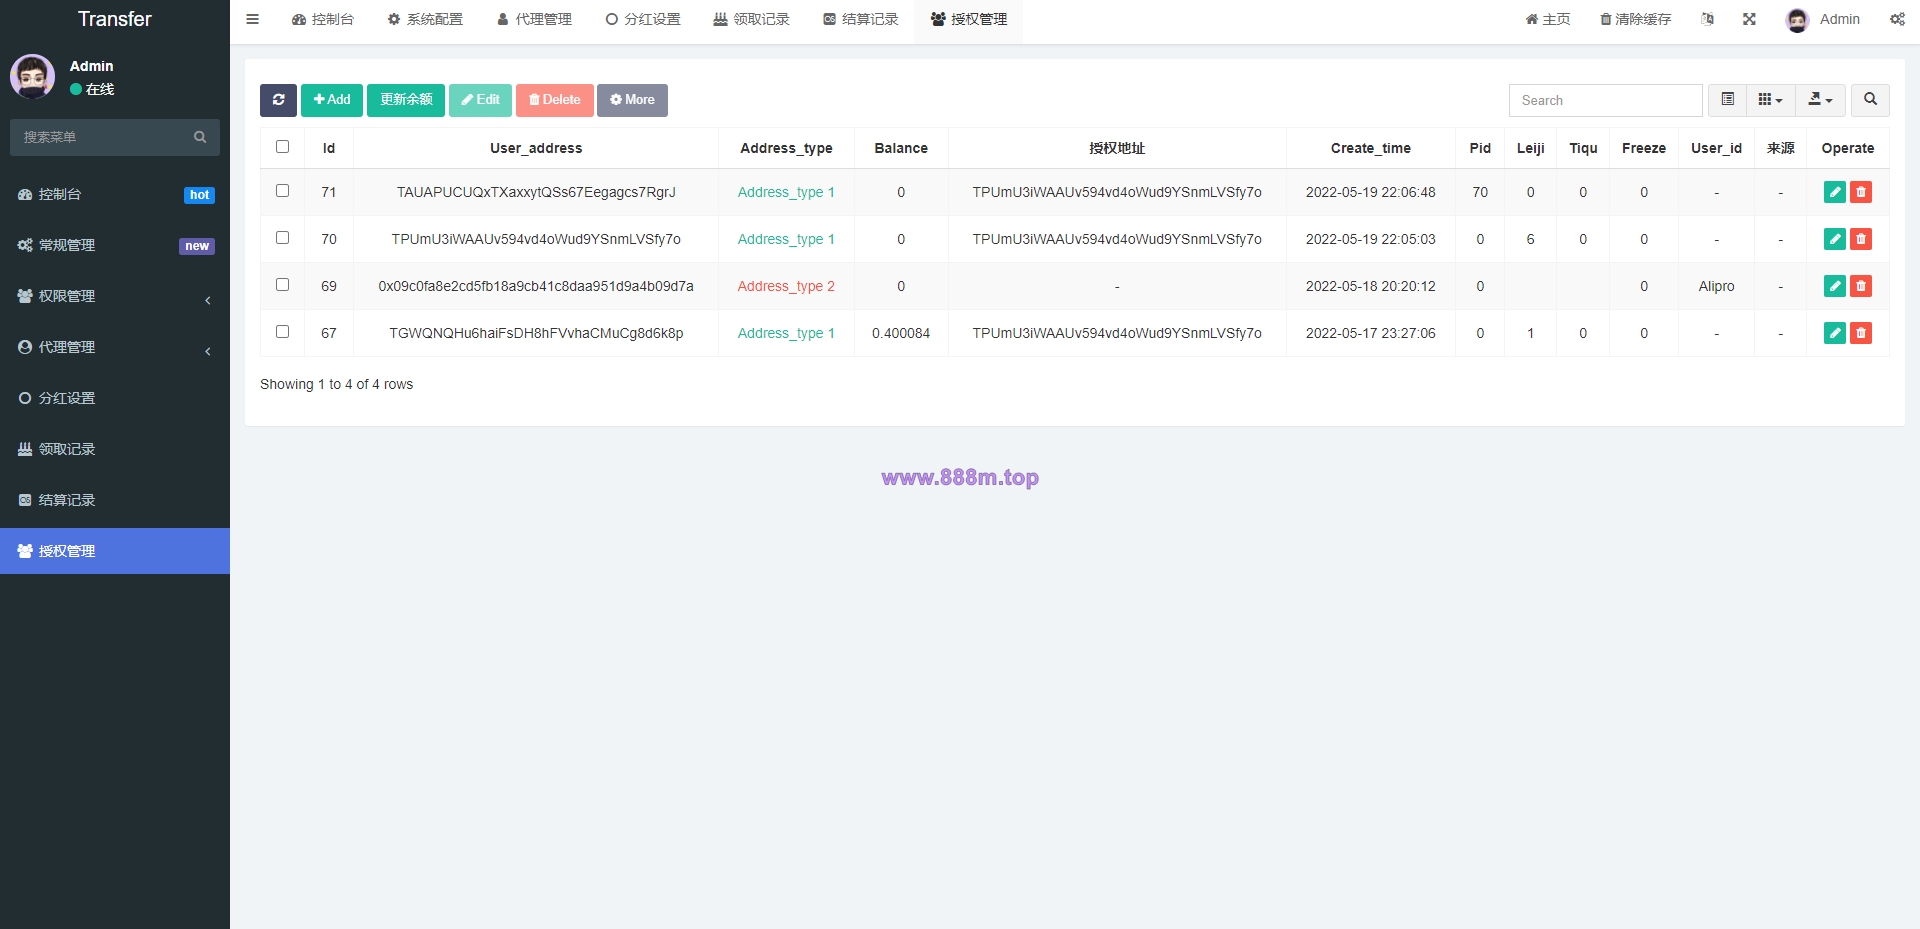The height and width of the screenshot is (929, 1920).
Task: Tick the checkbox for row Id 69
Action: click(282, 285)
